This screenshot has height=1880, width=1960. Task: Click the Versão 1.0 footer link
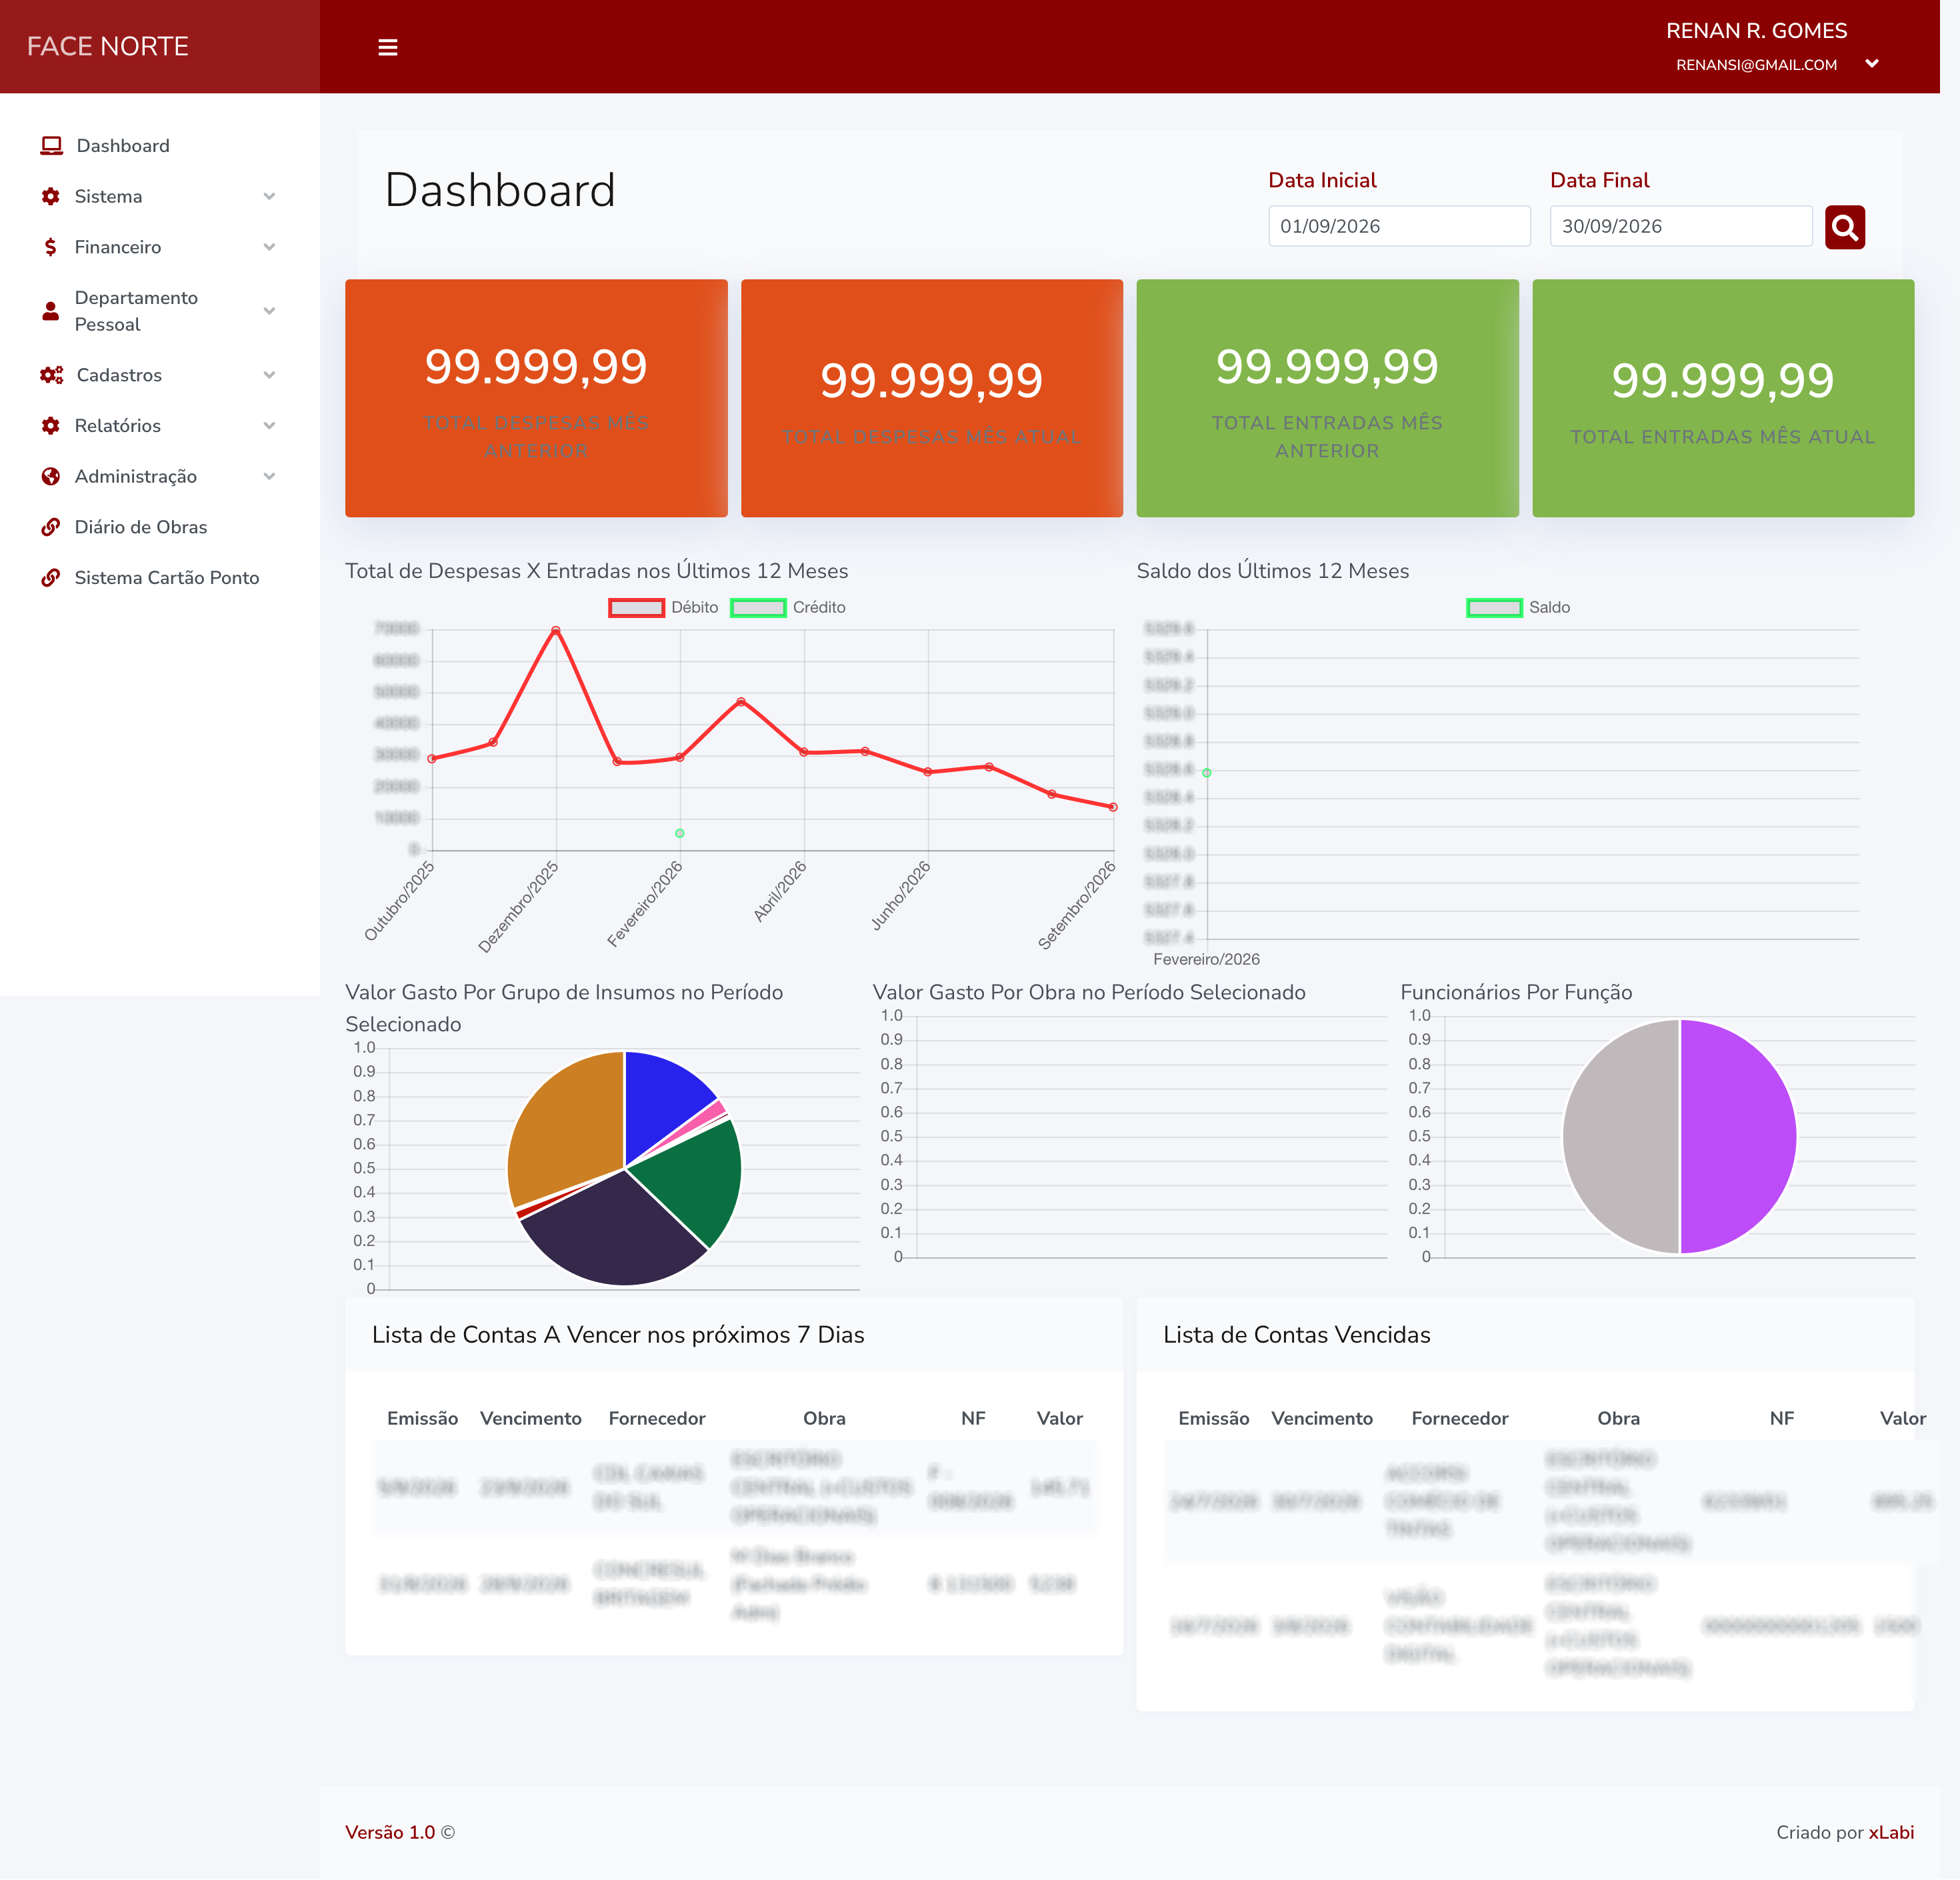click(390, 1832)
